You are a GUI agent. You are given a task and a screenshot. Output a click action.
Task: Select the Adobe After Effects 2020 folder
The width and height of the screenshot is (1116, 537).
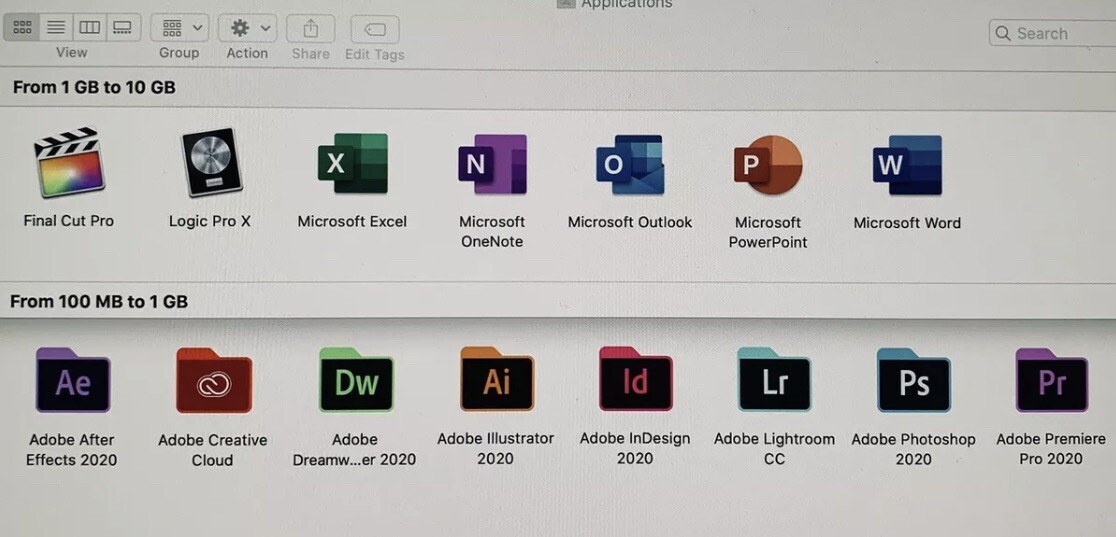click(73, 380)
